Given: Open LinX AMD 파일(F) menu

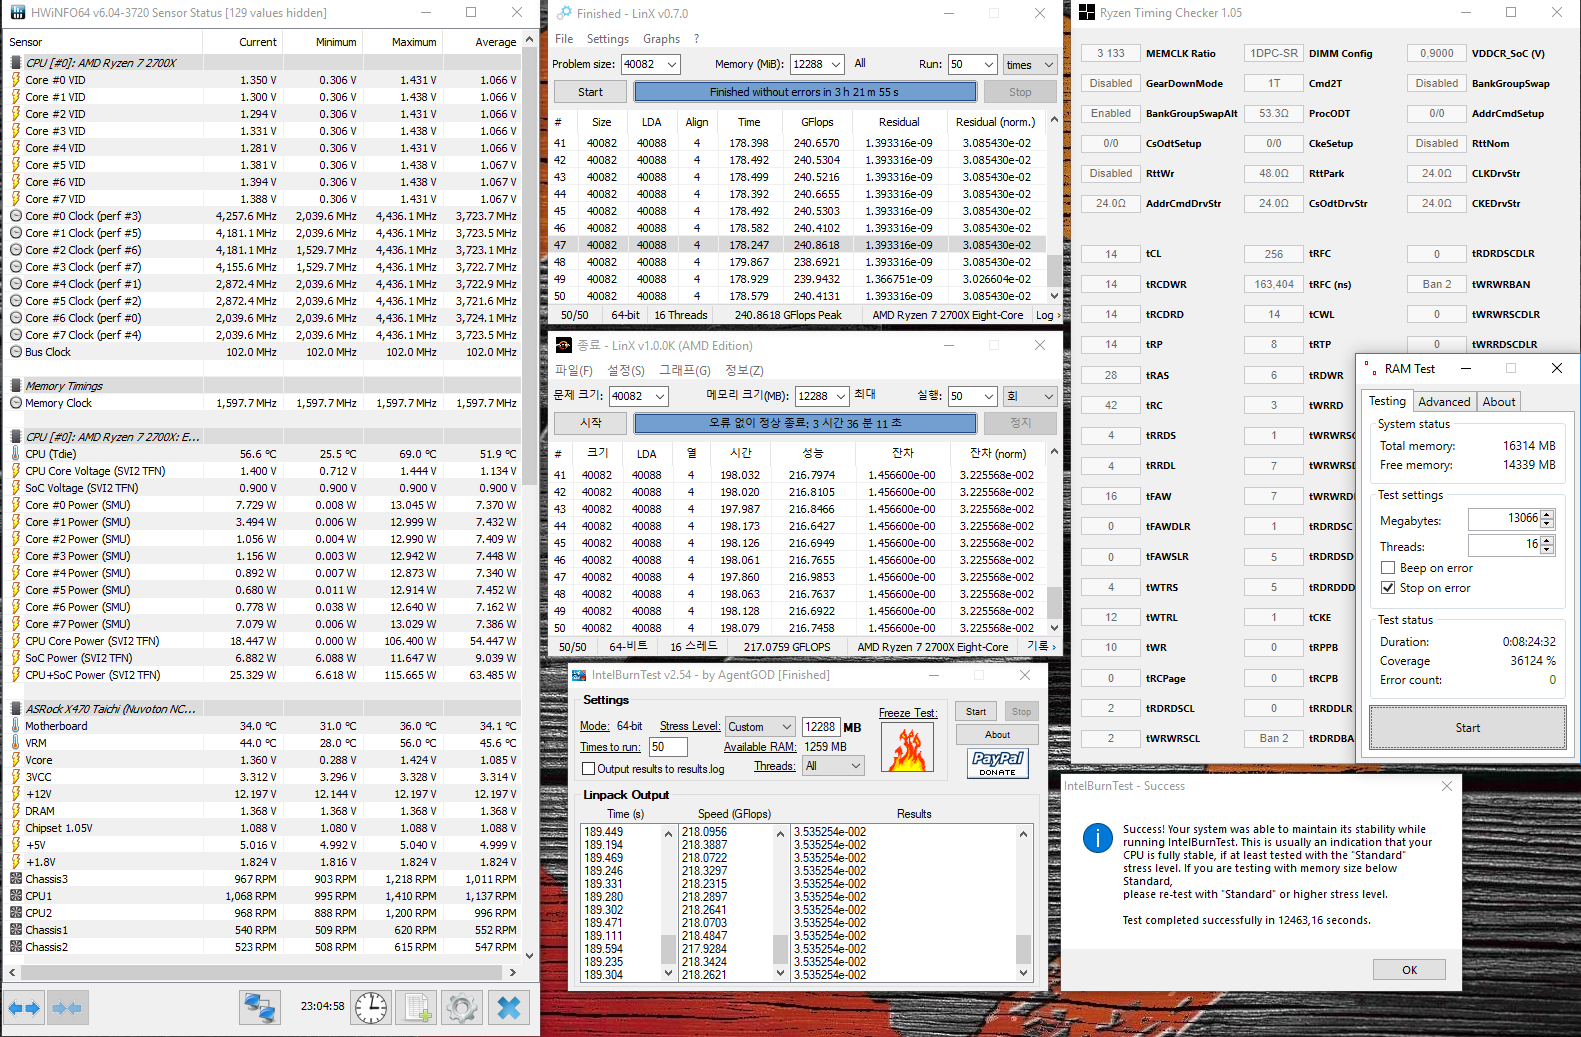Looking at the screenshot, I should 574,370.
